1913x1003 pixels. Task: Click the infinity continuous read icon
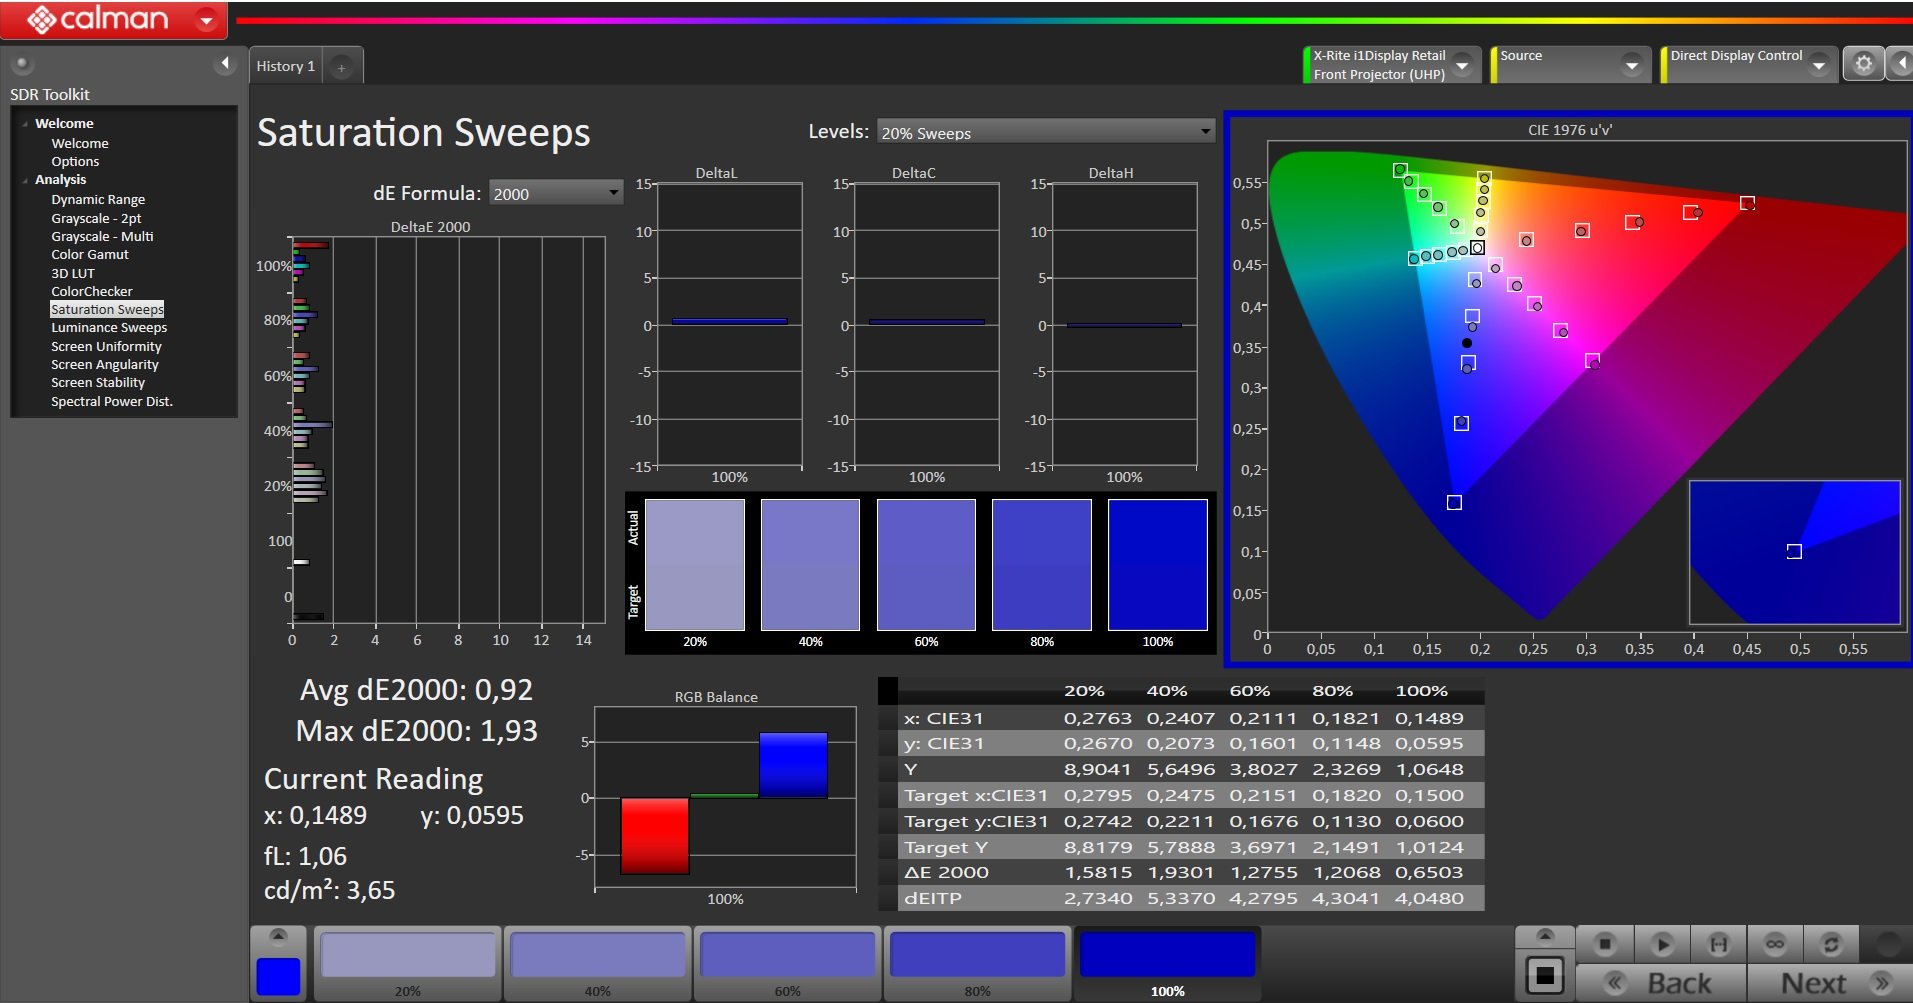tap(1775, 944)
